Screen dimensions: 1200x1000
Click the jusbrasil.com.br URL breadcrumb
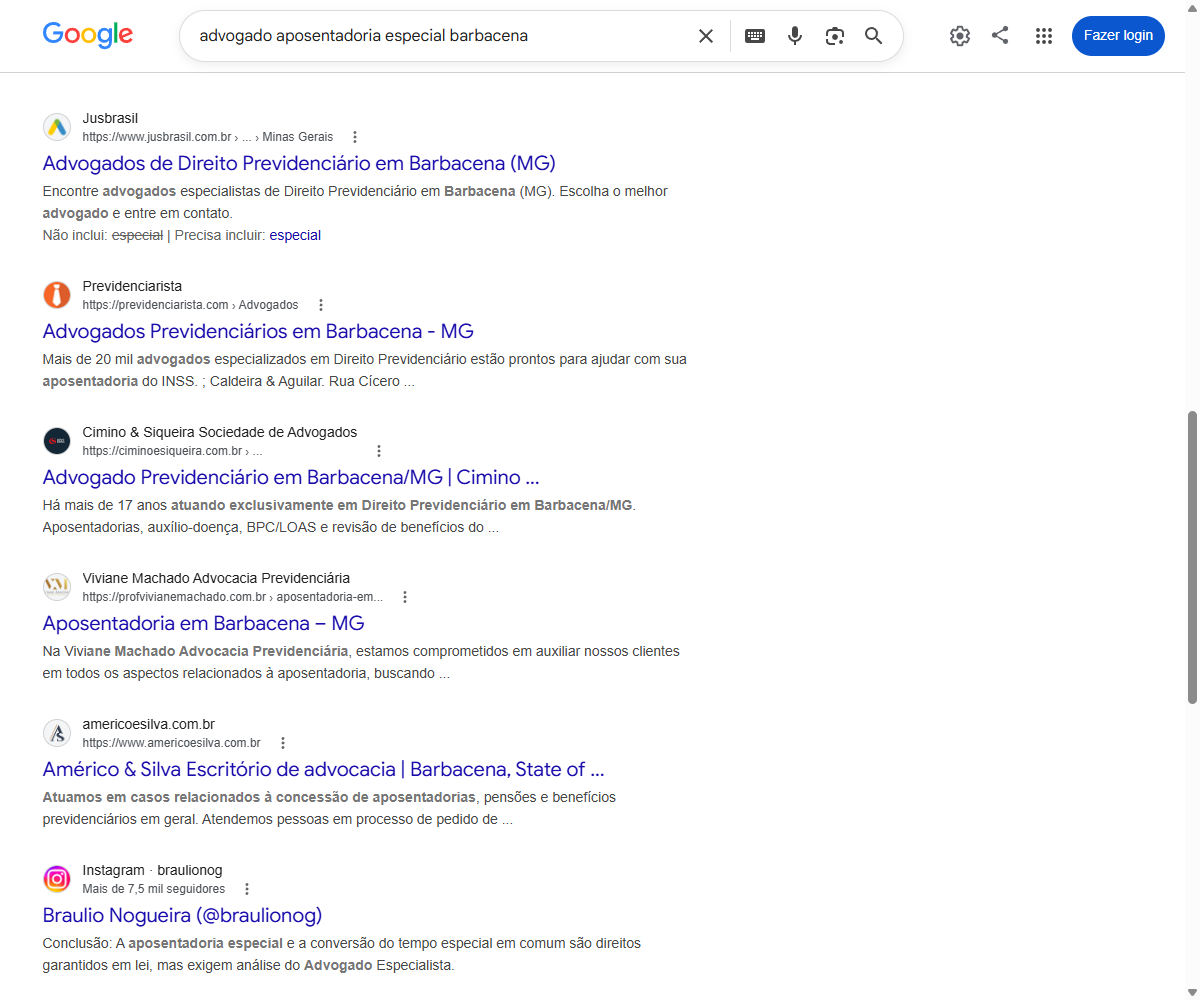pos(208,137)
